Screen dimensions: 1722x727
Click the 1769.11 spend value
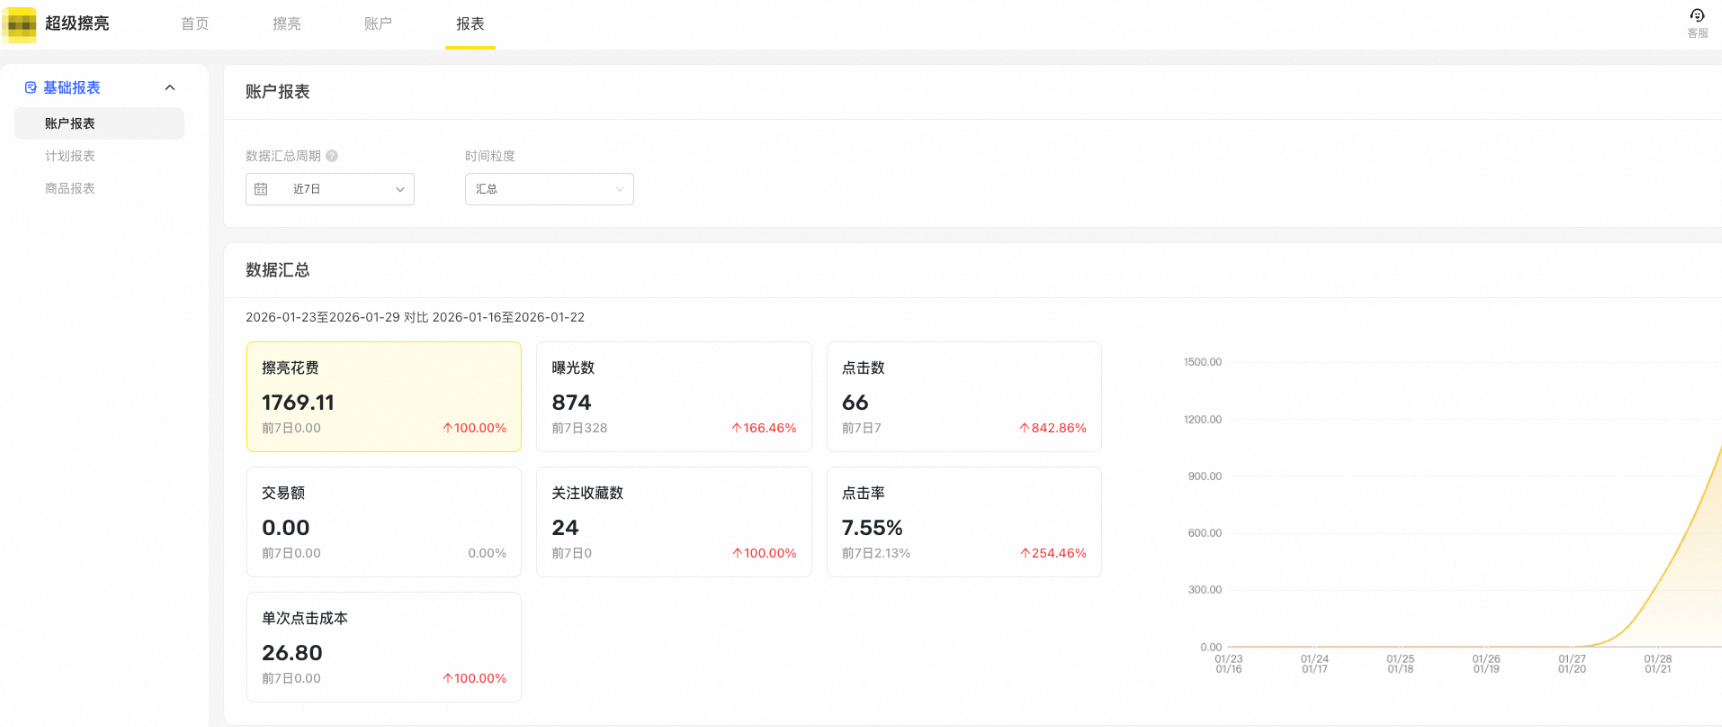[x=298, y=402]
